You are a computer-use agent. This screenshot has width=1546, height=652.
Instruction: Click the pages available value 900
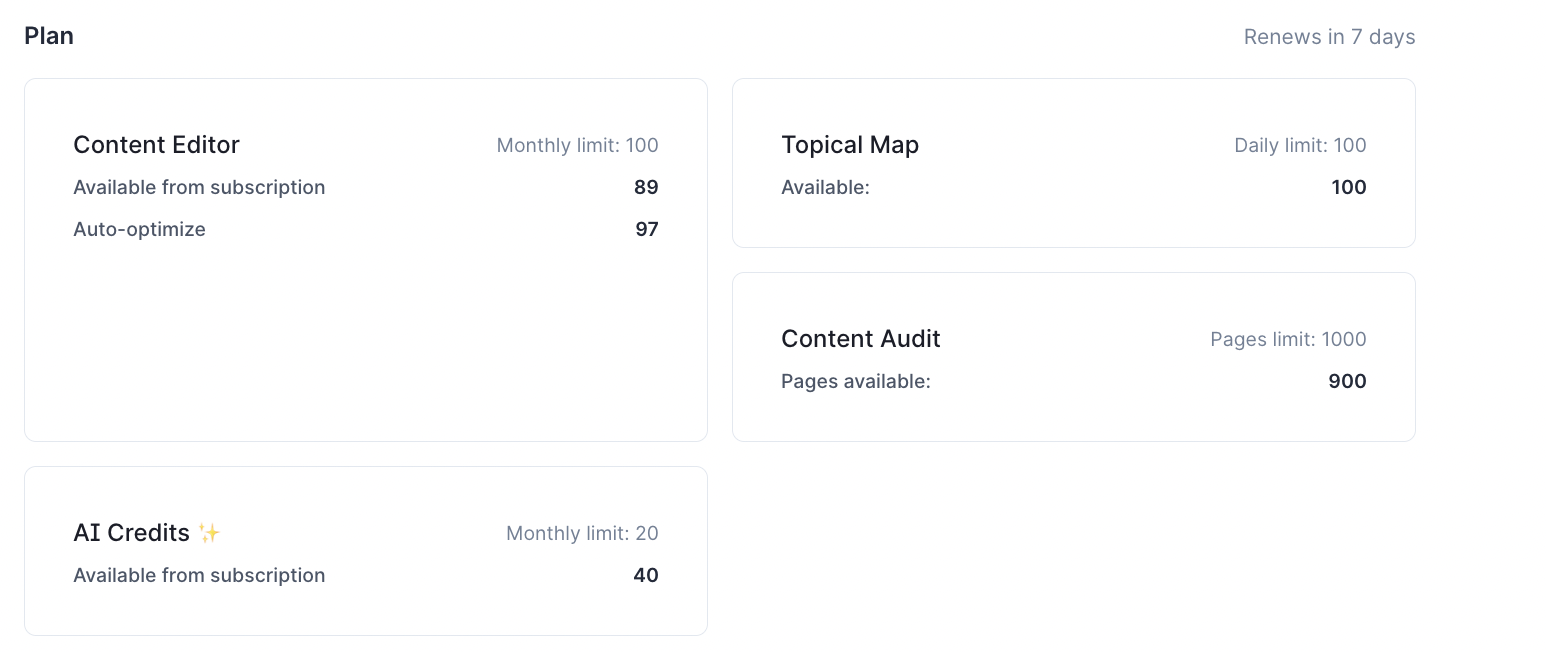[x=1347, y=381]
